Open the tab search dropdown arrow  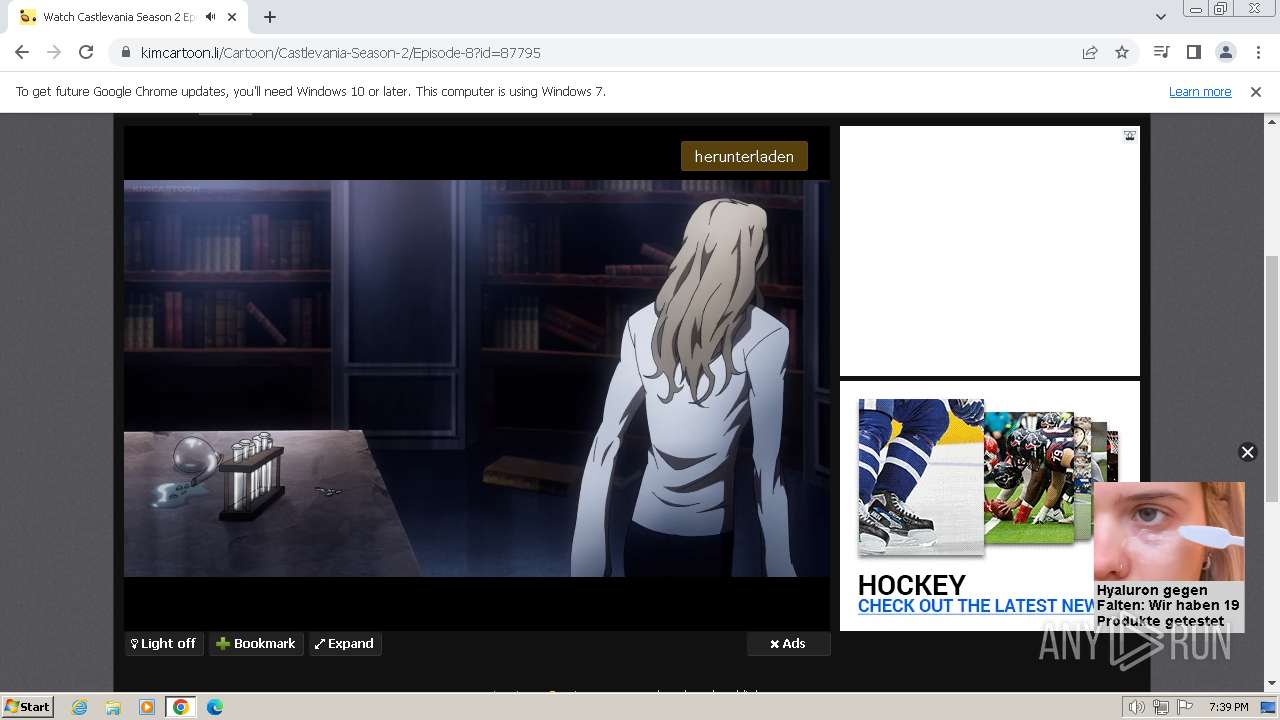click(1160, 17)
